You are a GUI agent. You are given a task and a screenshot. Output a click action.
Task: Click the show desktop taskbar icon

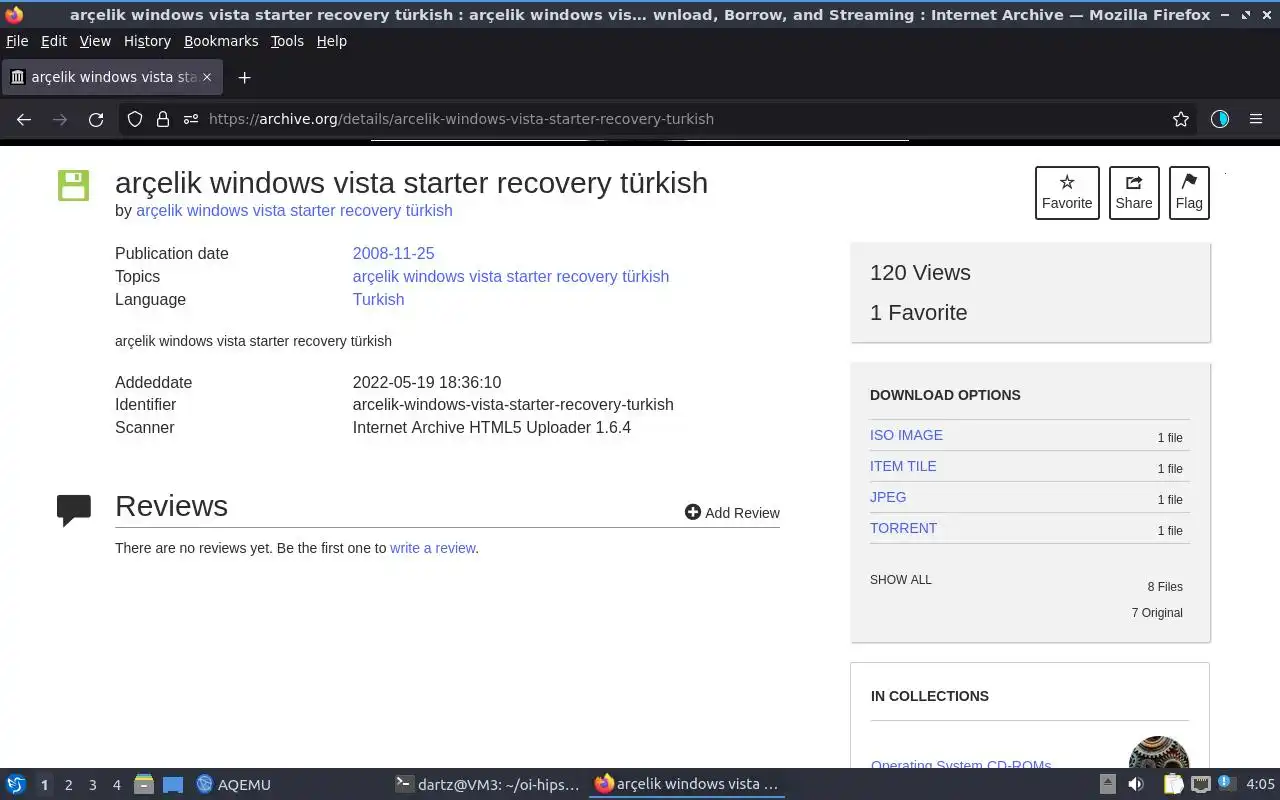click(x=173, y=785)
